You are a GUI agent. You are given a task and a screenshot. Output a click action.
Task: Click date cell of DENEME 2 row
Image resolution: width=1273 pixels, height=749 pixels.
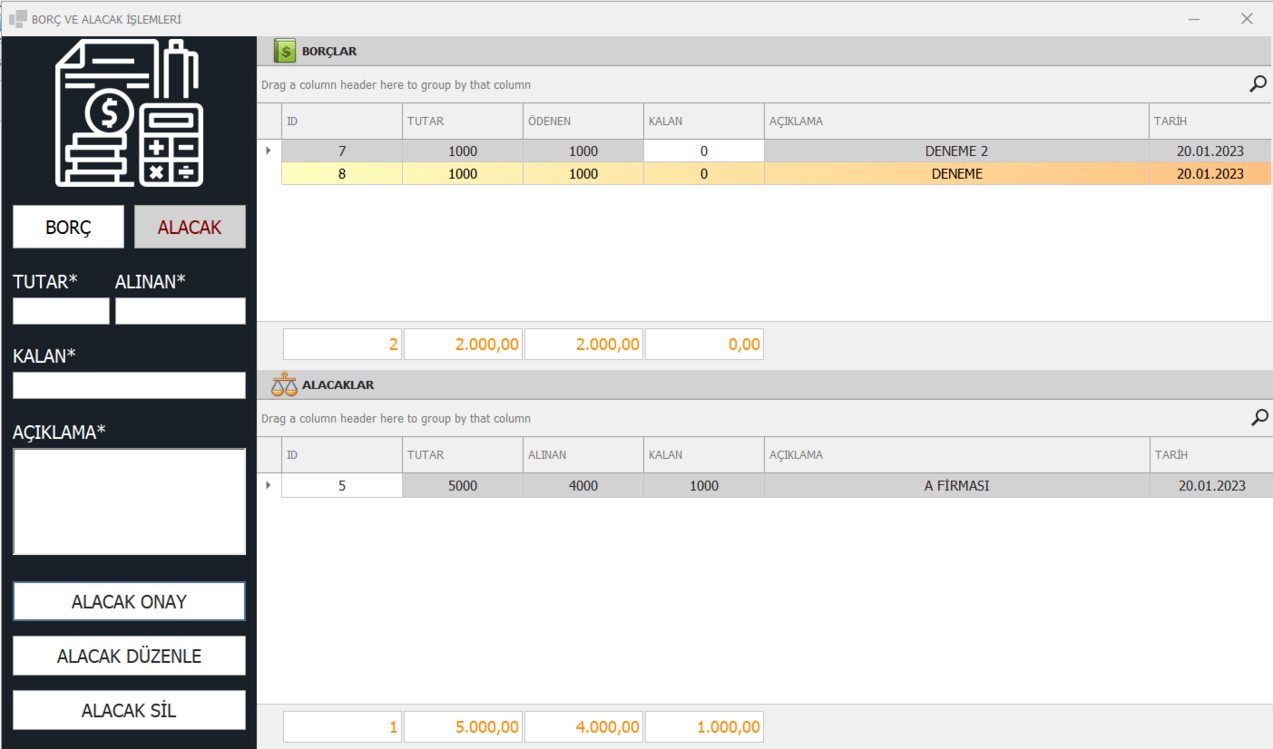click(x=1211, y=151)
